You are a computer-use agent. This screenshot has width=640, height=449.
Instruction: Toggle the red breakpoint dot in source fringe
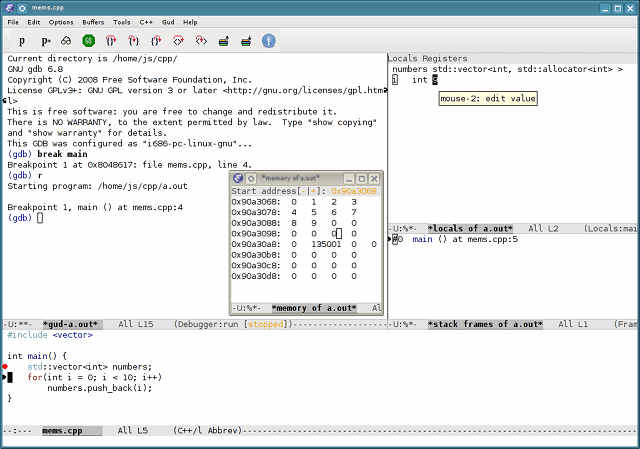tap(5, 367)
